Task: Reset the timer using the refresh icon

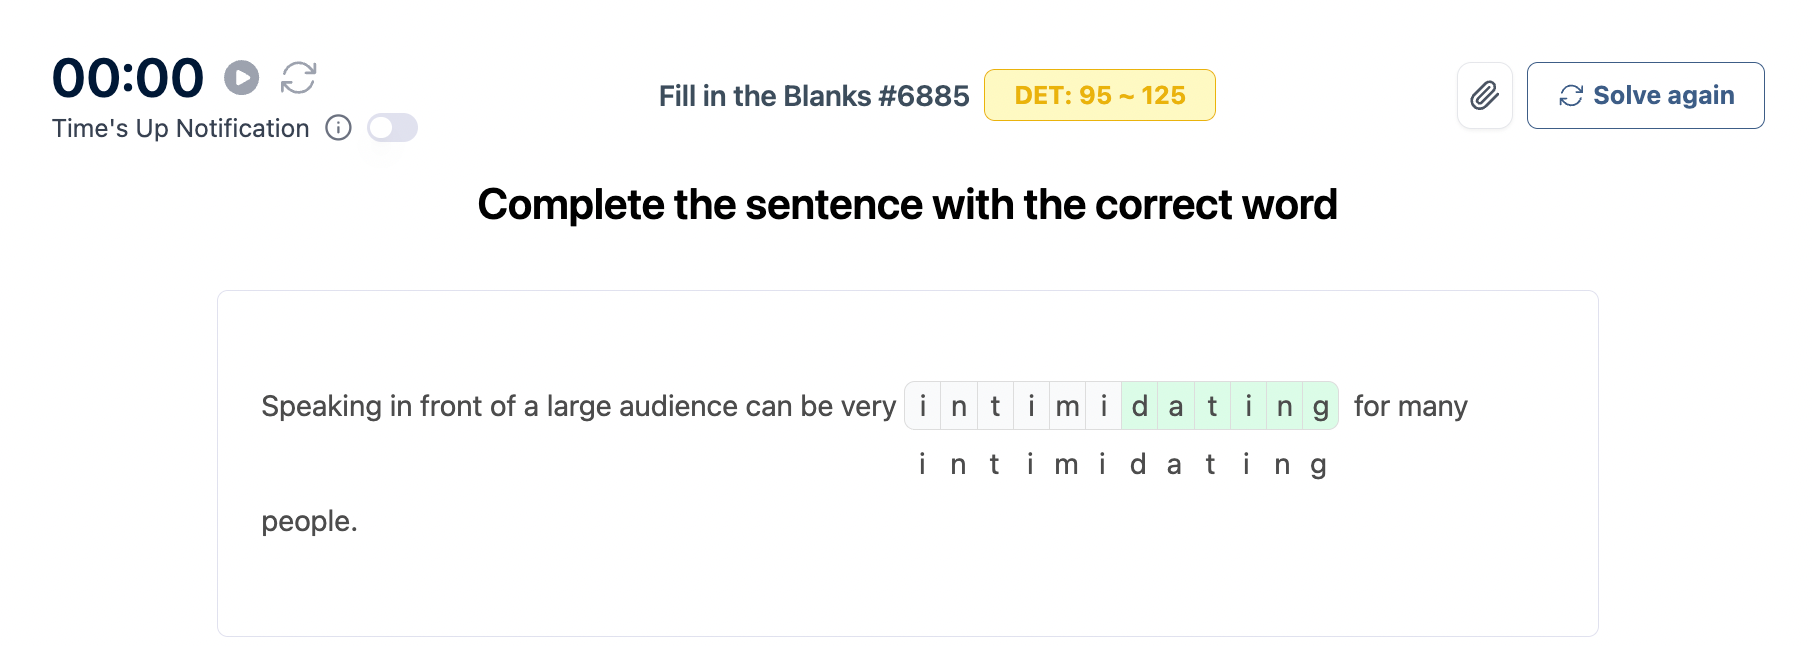Action: (298, 78)
